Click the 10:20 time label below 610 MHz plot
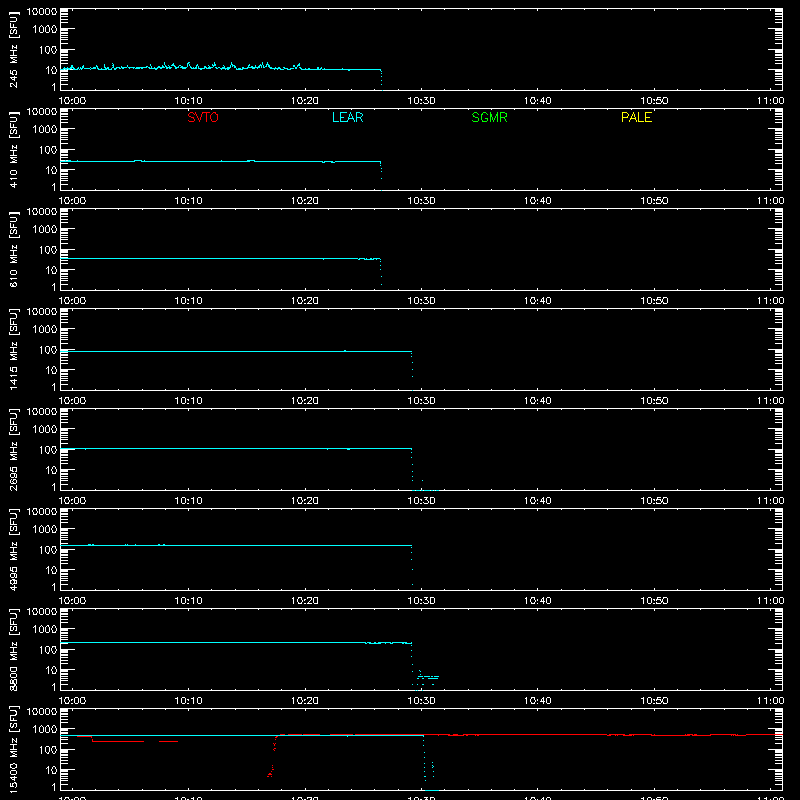This screenshot has width=800, height=800. tap(305, 301)
